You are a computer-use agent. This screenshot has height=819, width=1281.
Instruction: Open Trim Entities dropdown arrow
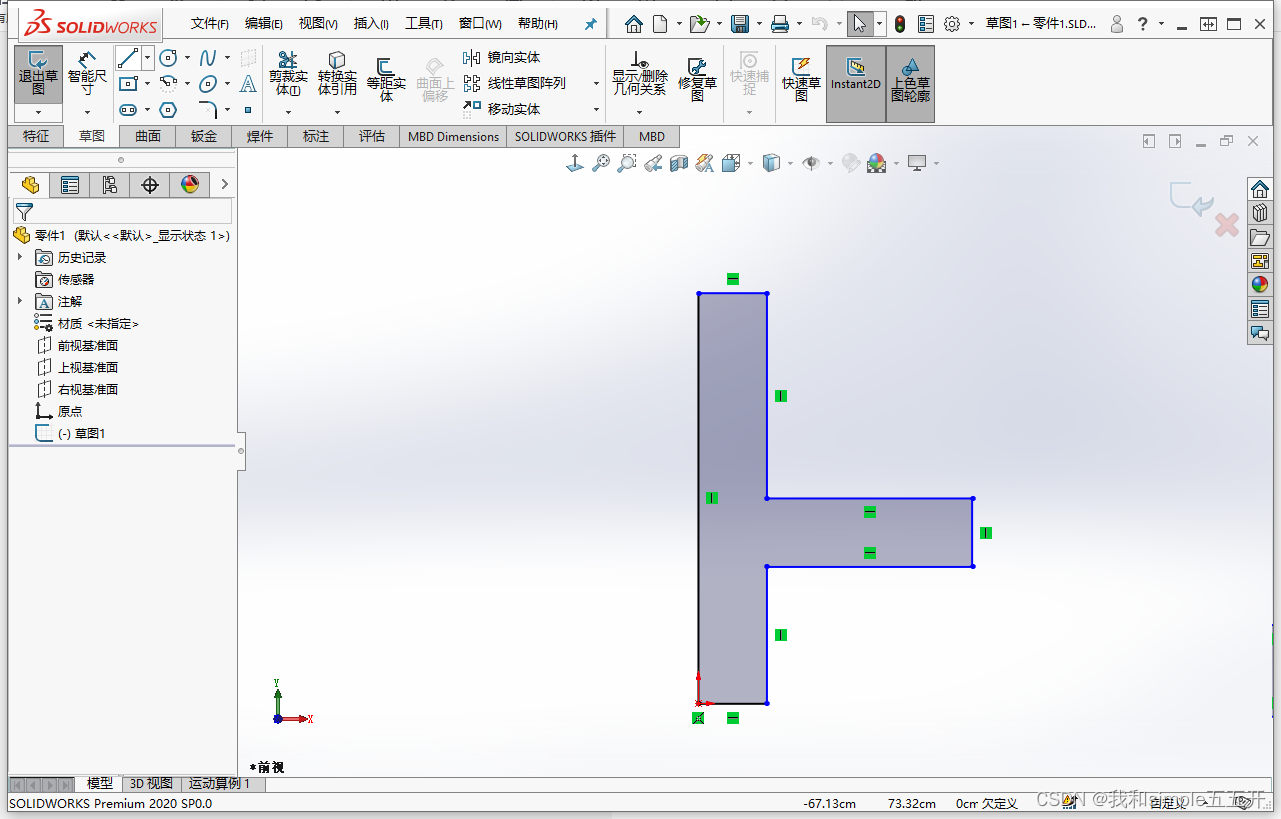[x=288, y=112]
